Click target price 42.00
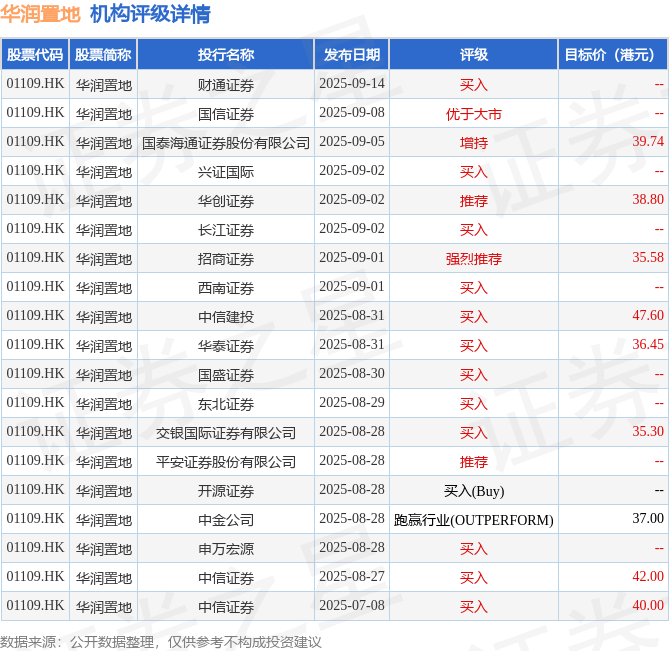 click(648, 576)
